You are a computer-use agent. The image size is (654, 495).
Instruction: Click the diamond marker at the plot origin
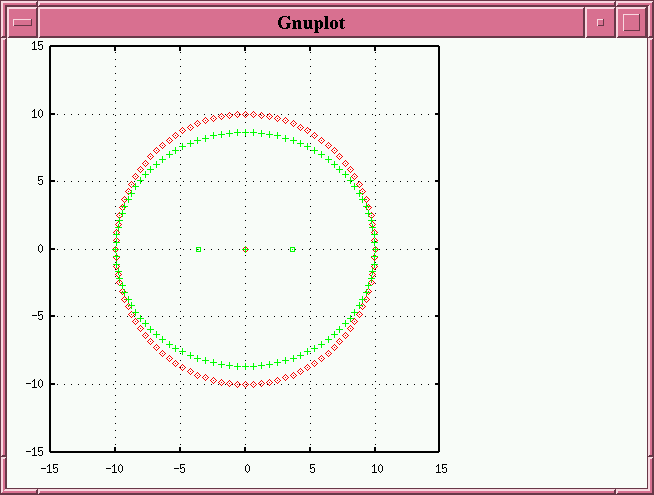click(x=246, y=249)
